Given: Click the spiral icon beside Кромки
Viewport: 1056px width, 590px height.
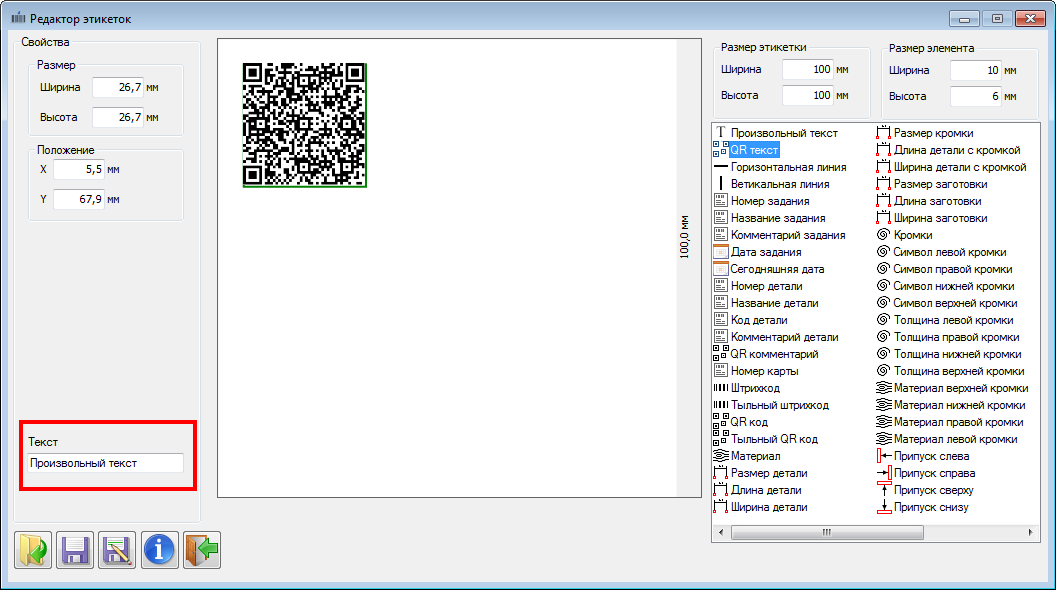Looking at the screenshot, I should pos(884,234).
